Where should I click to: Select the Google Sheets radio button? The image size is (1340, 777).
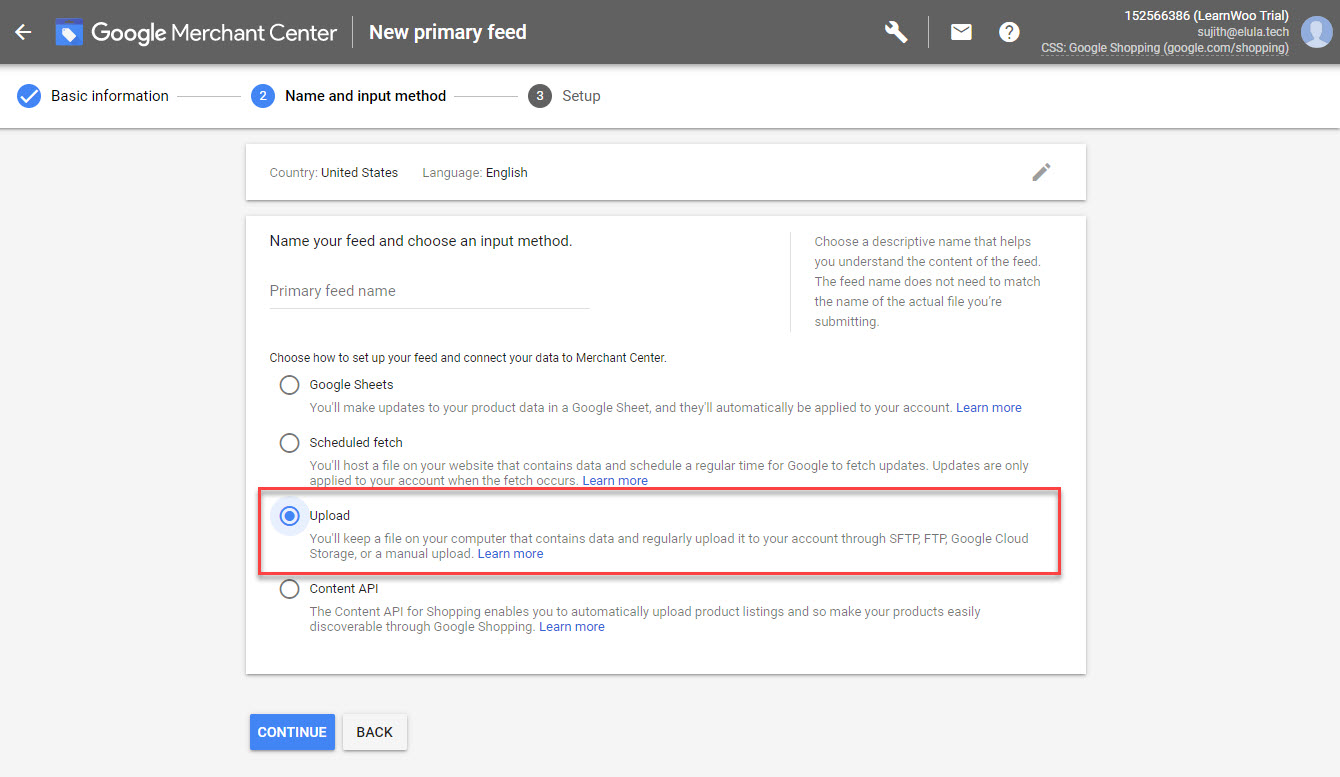(x=289, y=385)
